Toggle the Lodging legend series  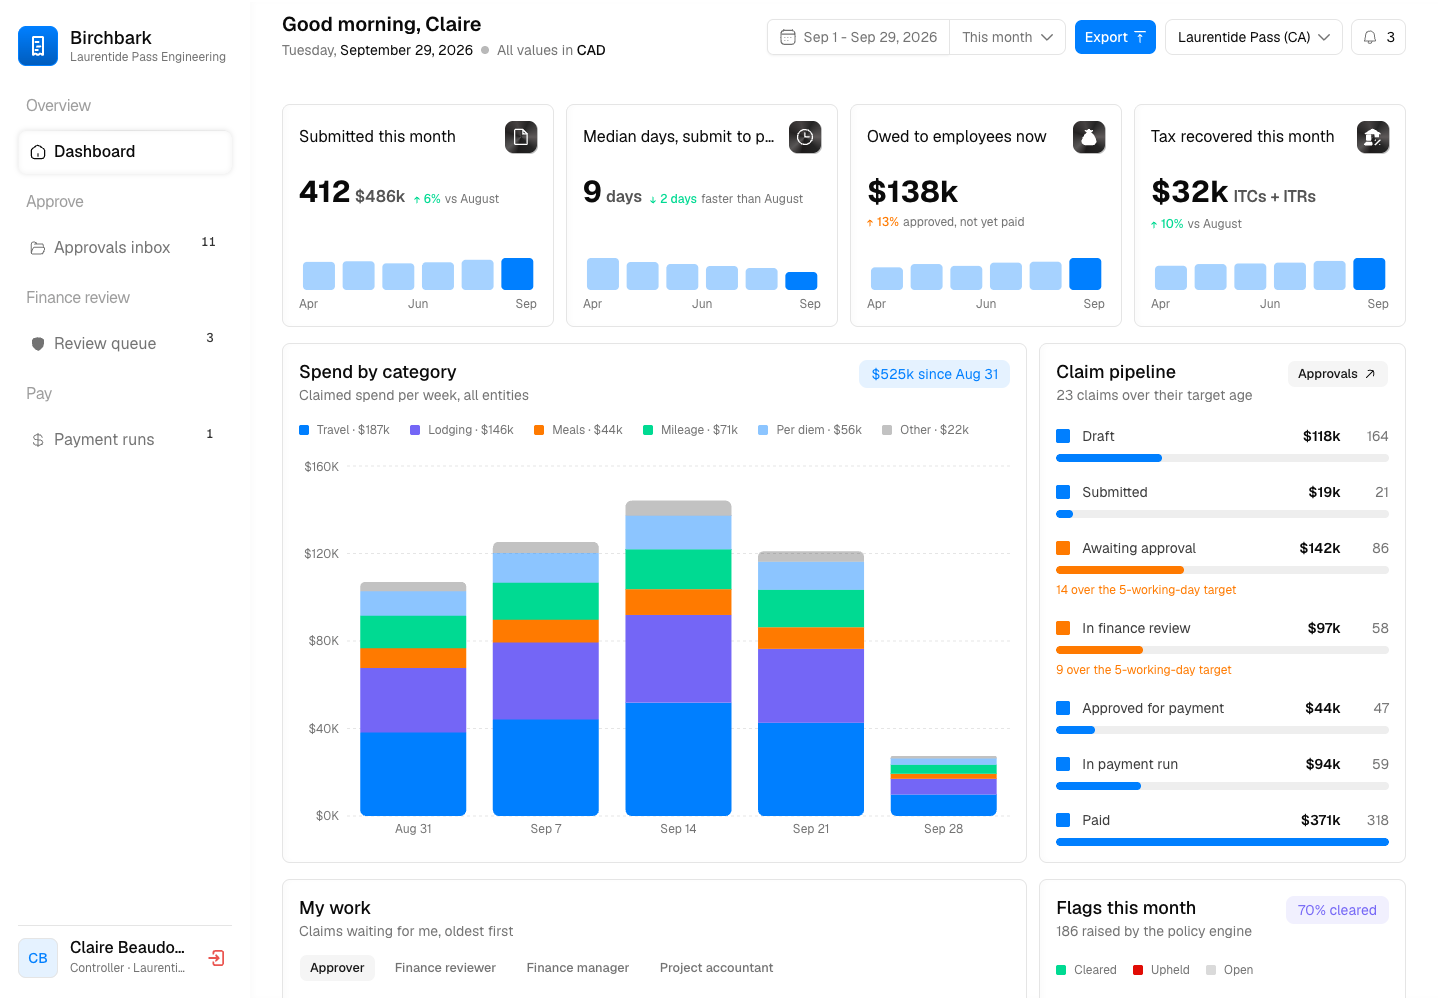[x=461, y=430]
